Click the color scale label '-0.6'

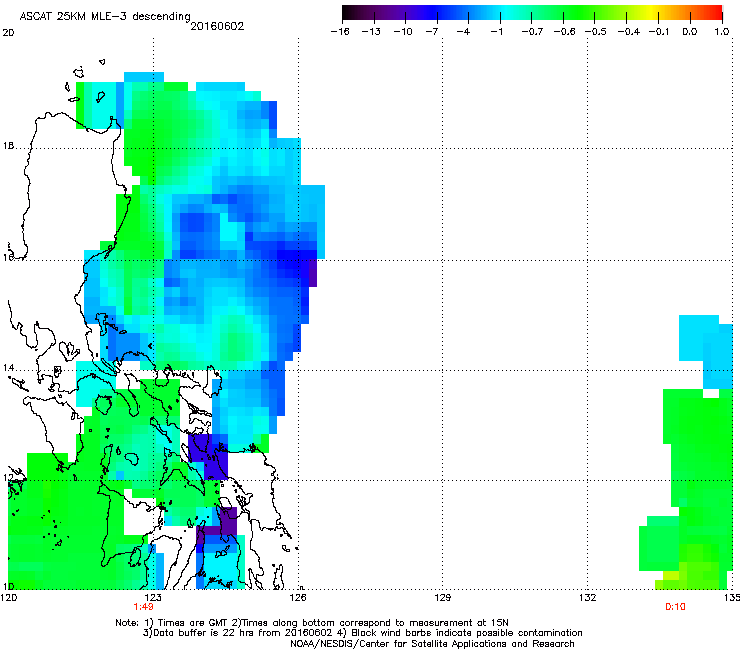(x=564, y=32)
